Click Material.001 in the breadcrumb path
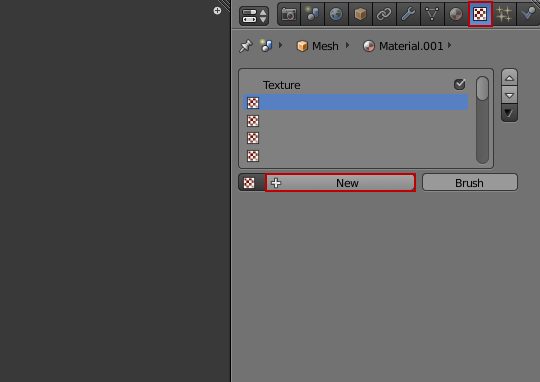The height and width of the screenshot is (382, 540). pyautogui.click(x=403, y=46)
